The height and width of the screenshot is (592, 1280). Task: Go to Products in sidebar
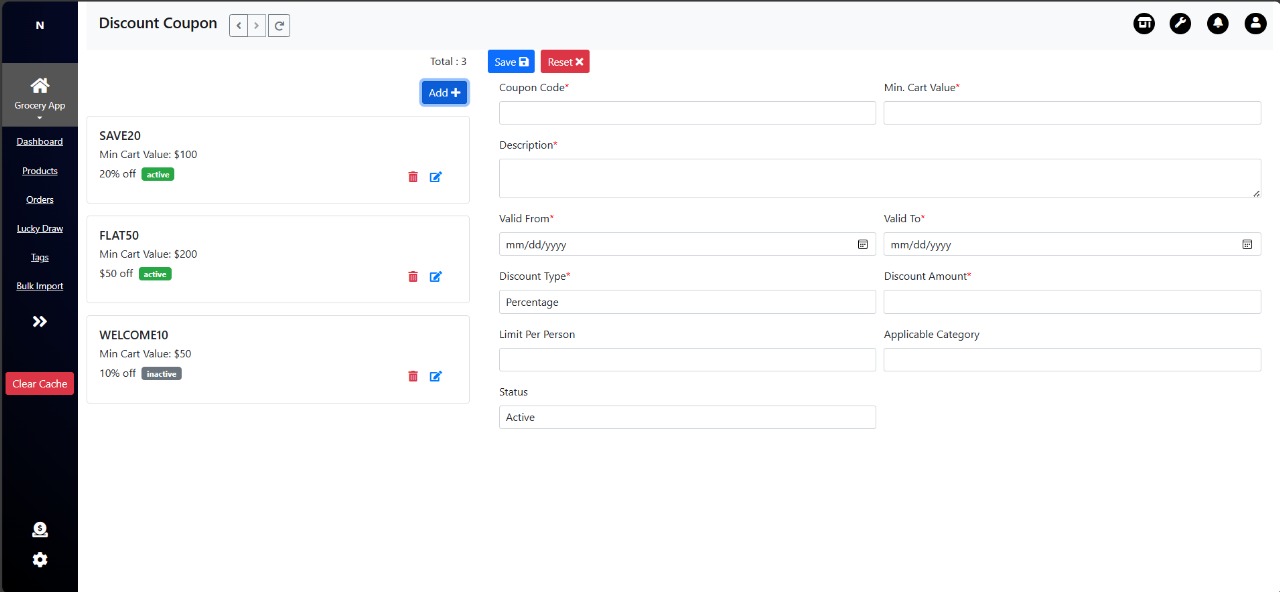coord(40,171)
